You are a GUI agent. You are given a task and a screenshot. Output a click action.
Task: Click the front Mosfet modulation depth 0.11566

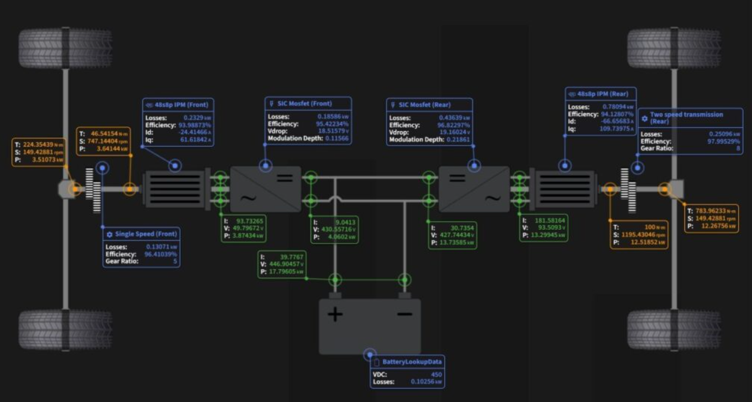(336, 139)
